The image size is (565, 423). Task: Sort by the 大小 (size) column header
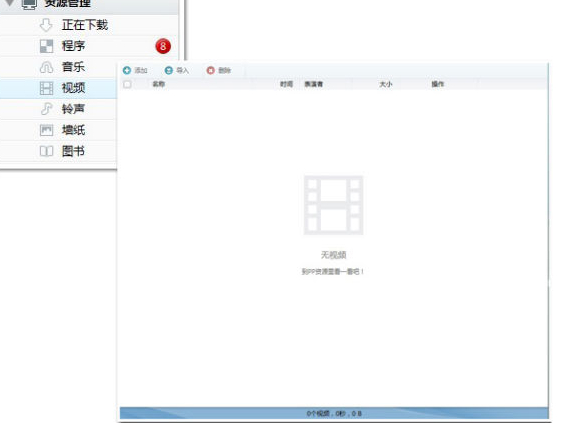(x=386, y=84)
